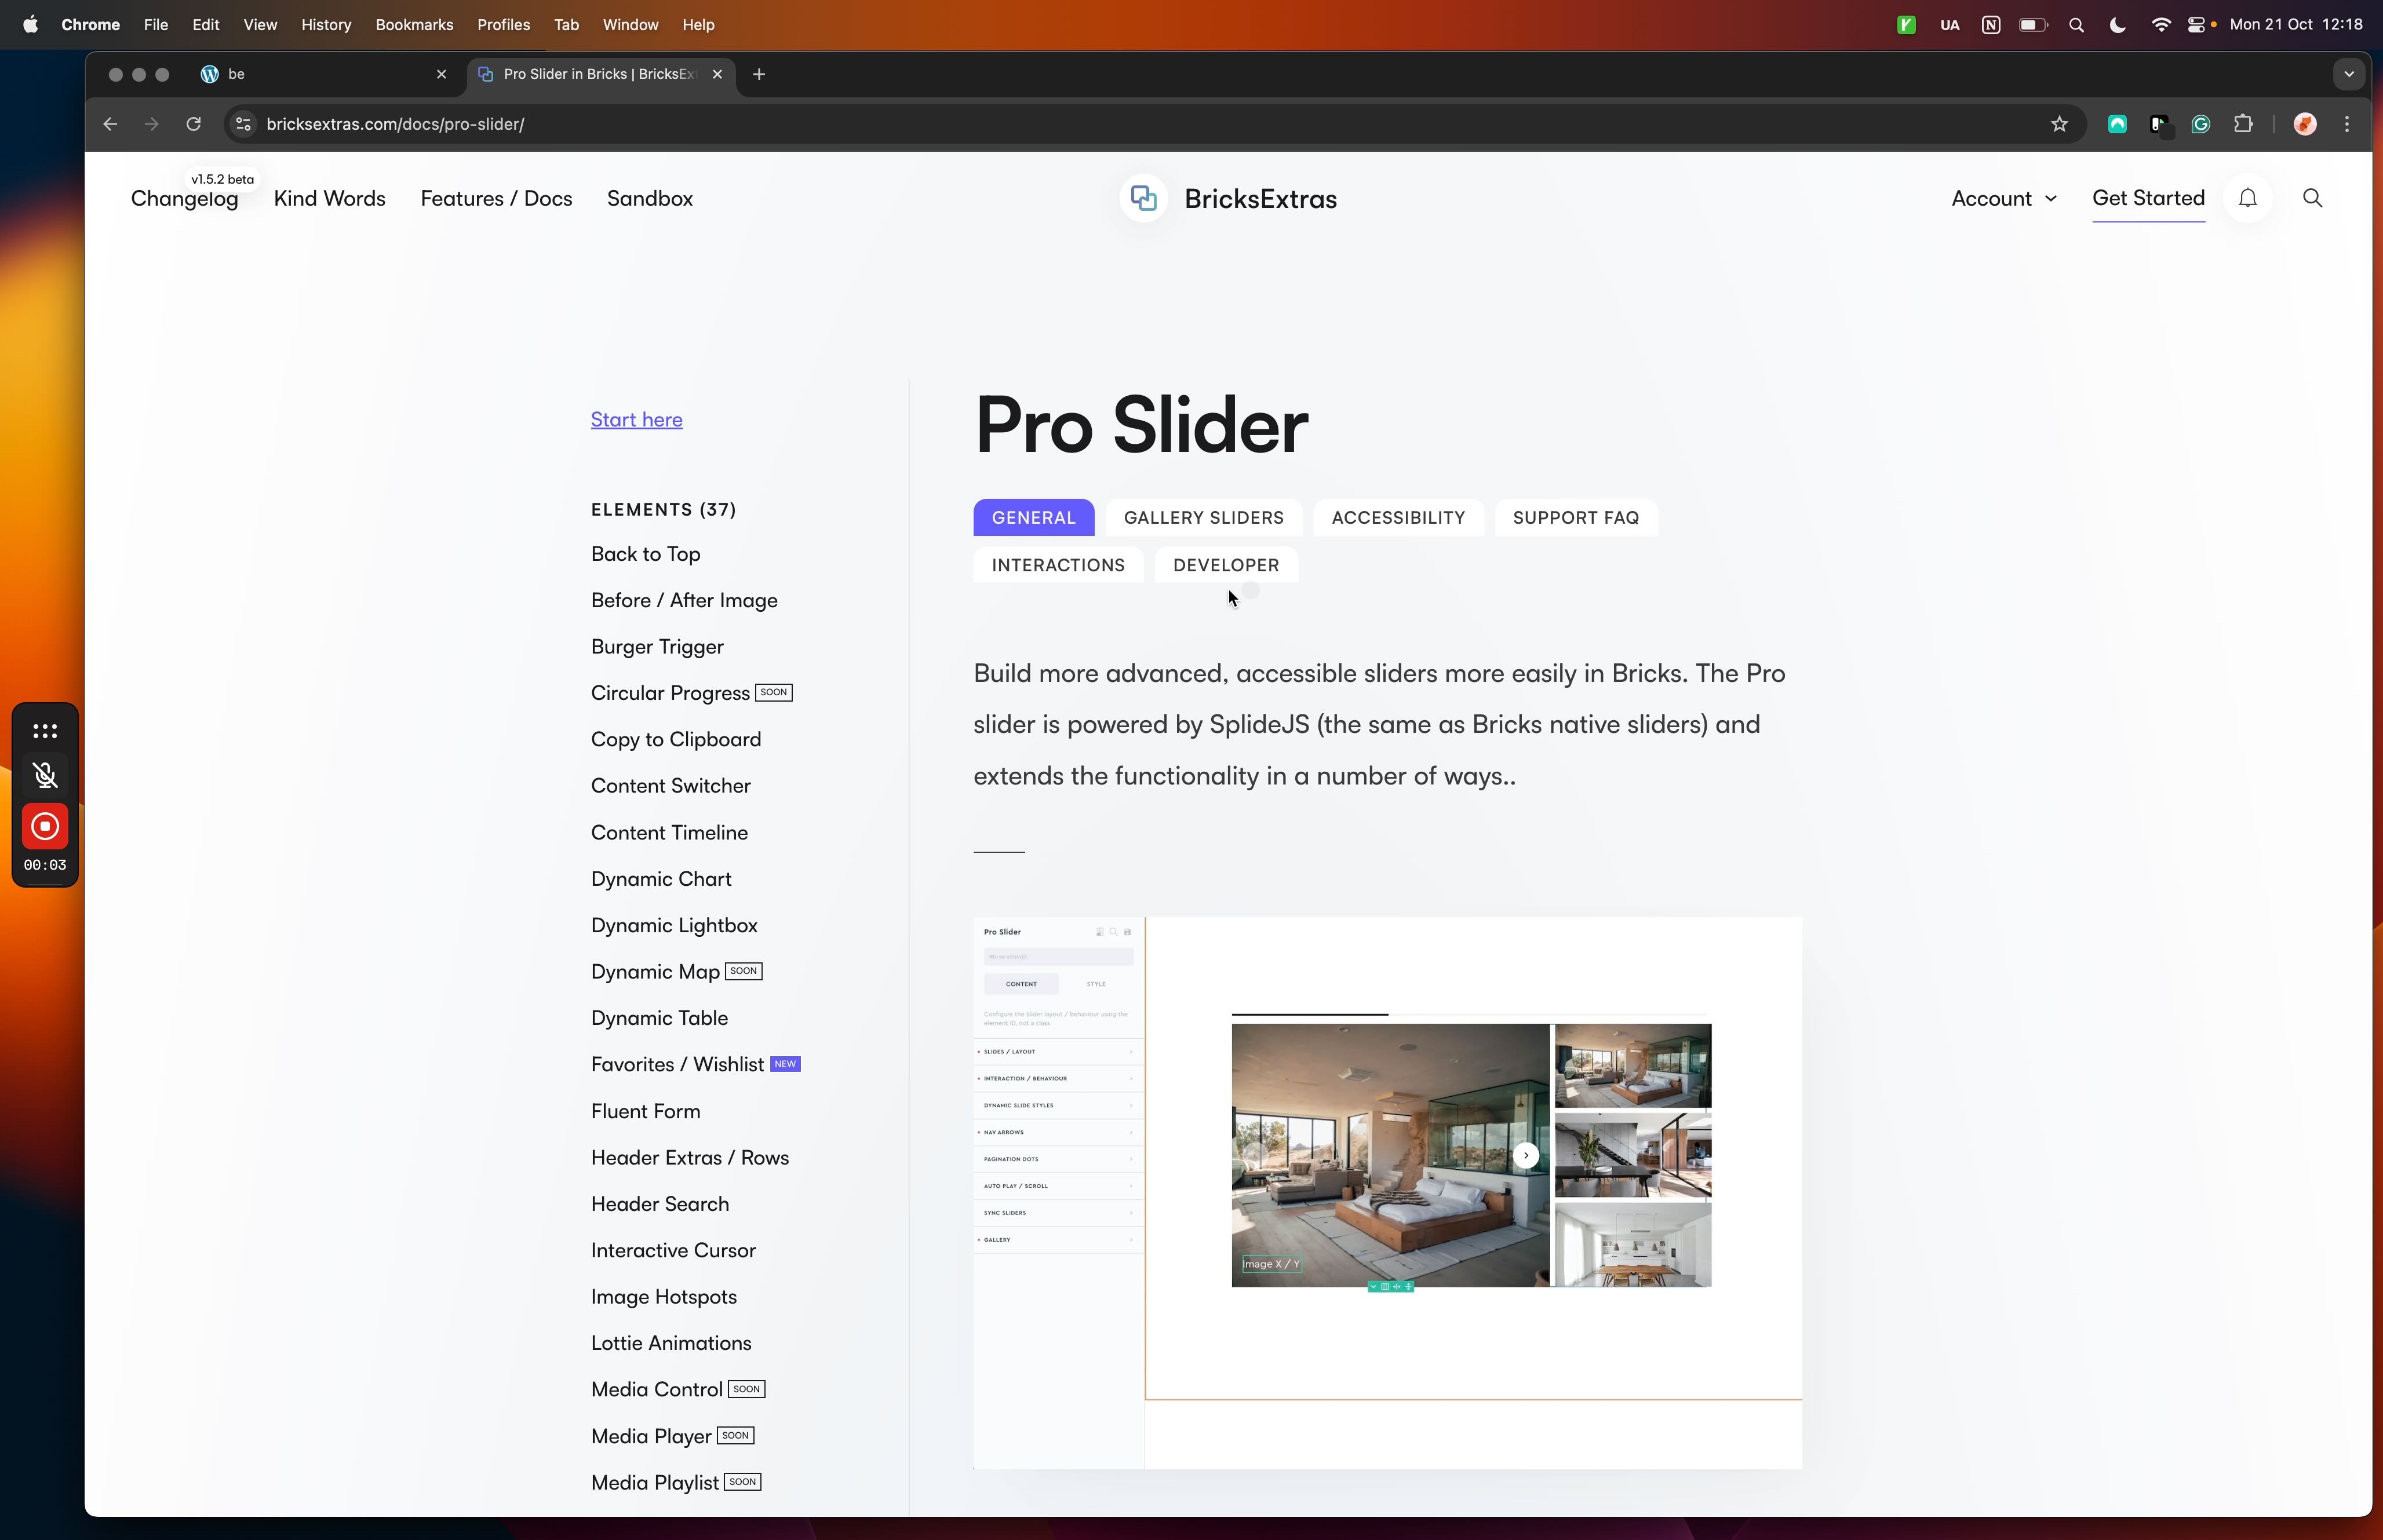Click the Start here link

tap(636, 420)
